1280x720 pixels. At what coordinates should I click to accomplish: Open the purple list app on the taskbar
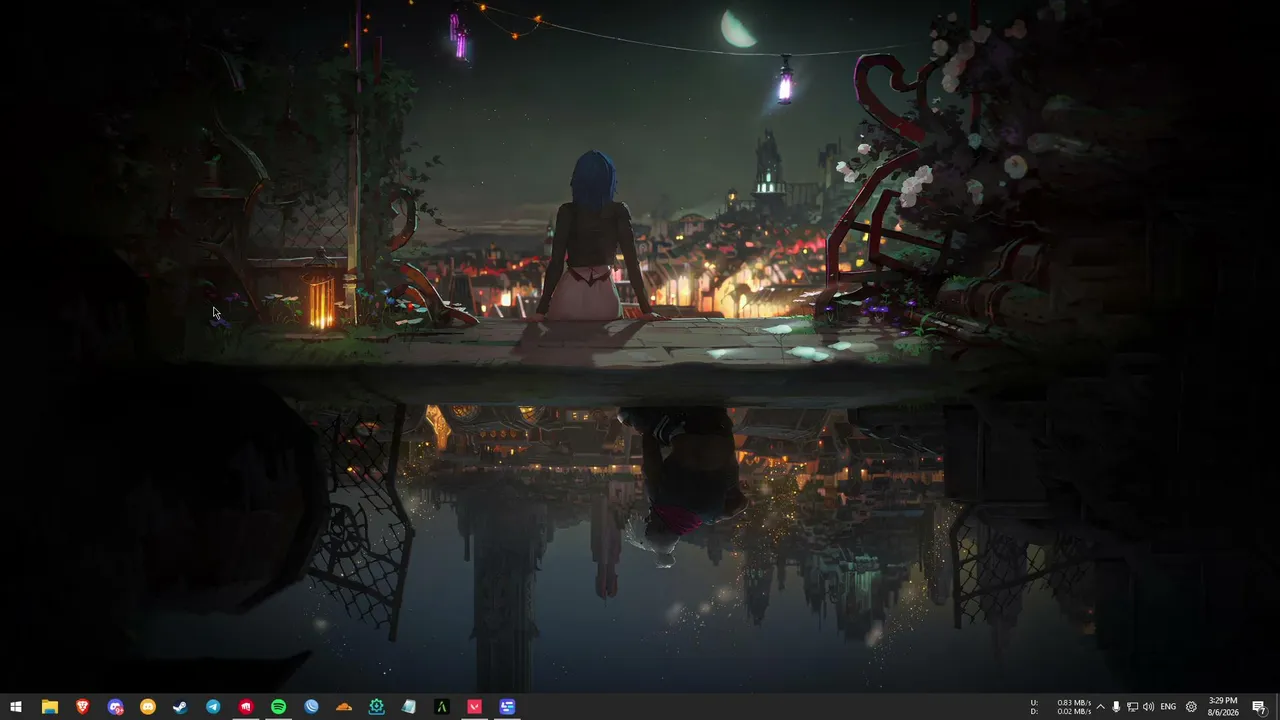507,707
